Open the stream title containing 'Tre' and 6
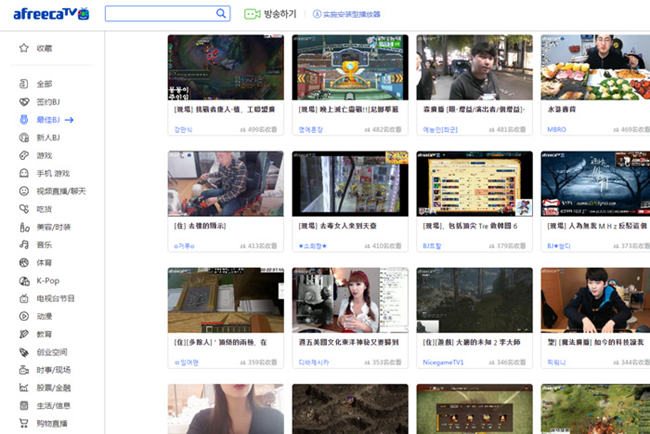 tap(470, 226)
